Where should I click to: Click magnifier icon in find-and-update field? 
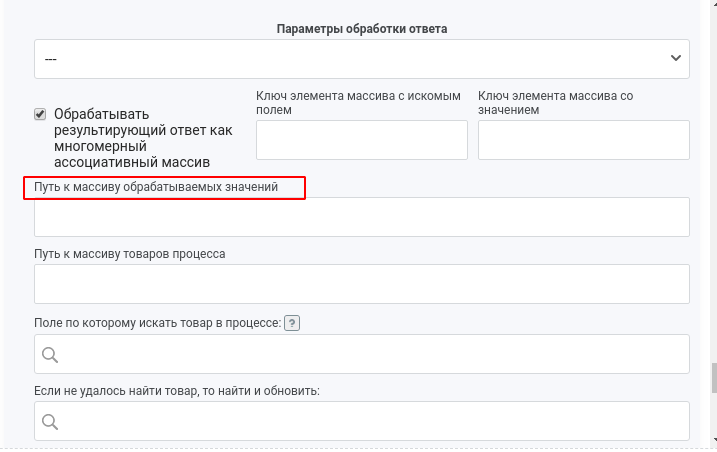[50, 422]
